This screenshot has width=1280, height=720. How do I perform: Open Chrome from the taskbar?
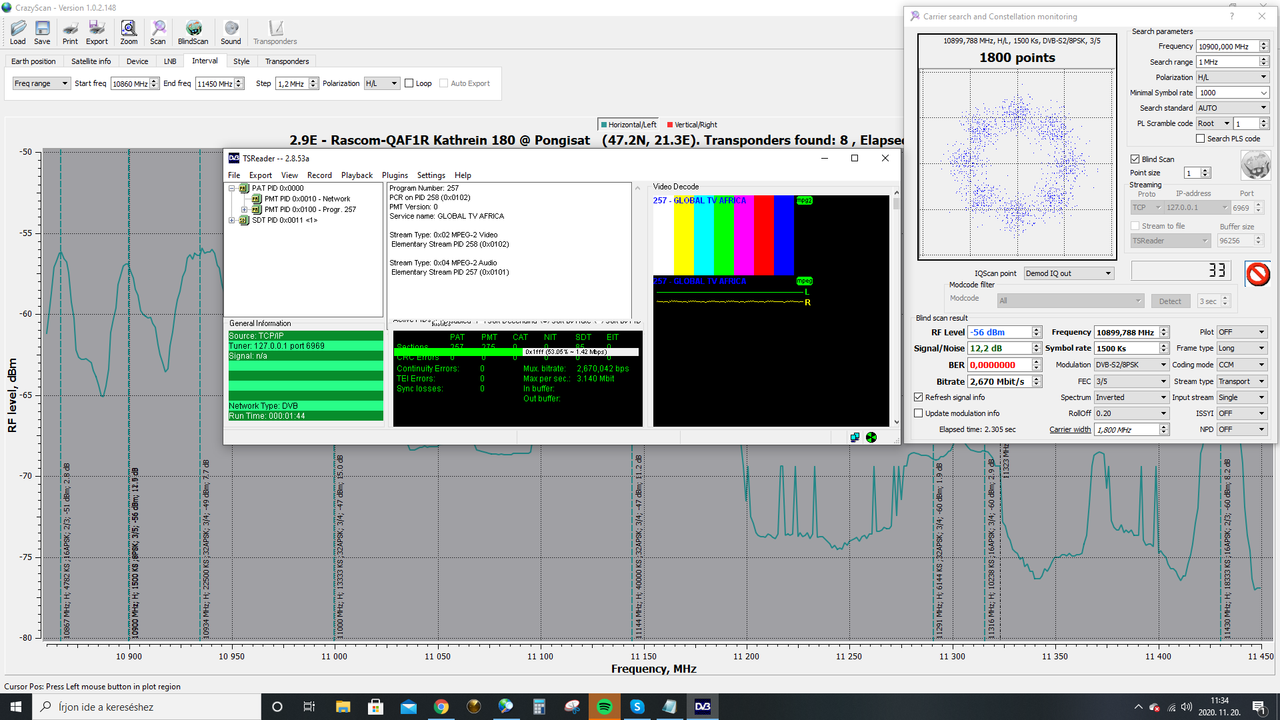(441, 706)
